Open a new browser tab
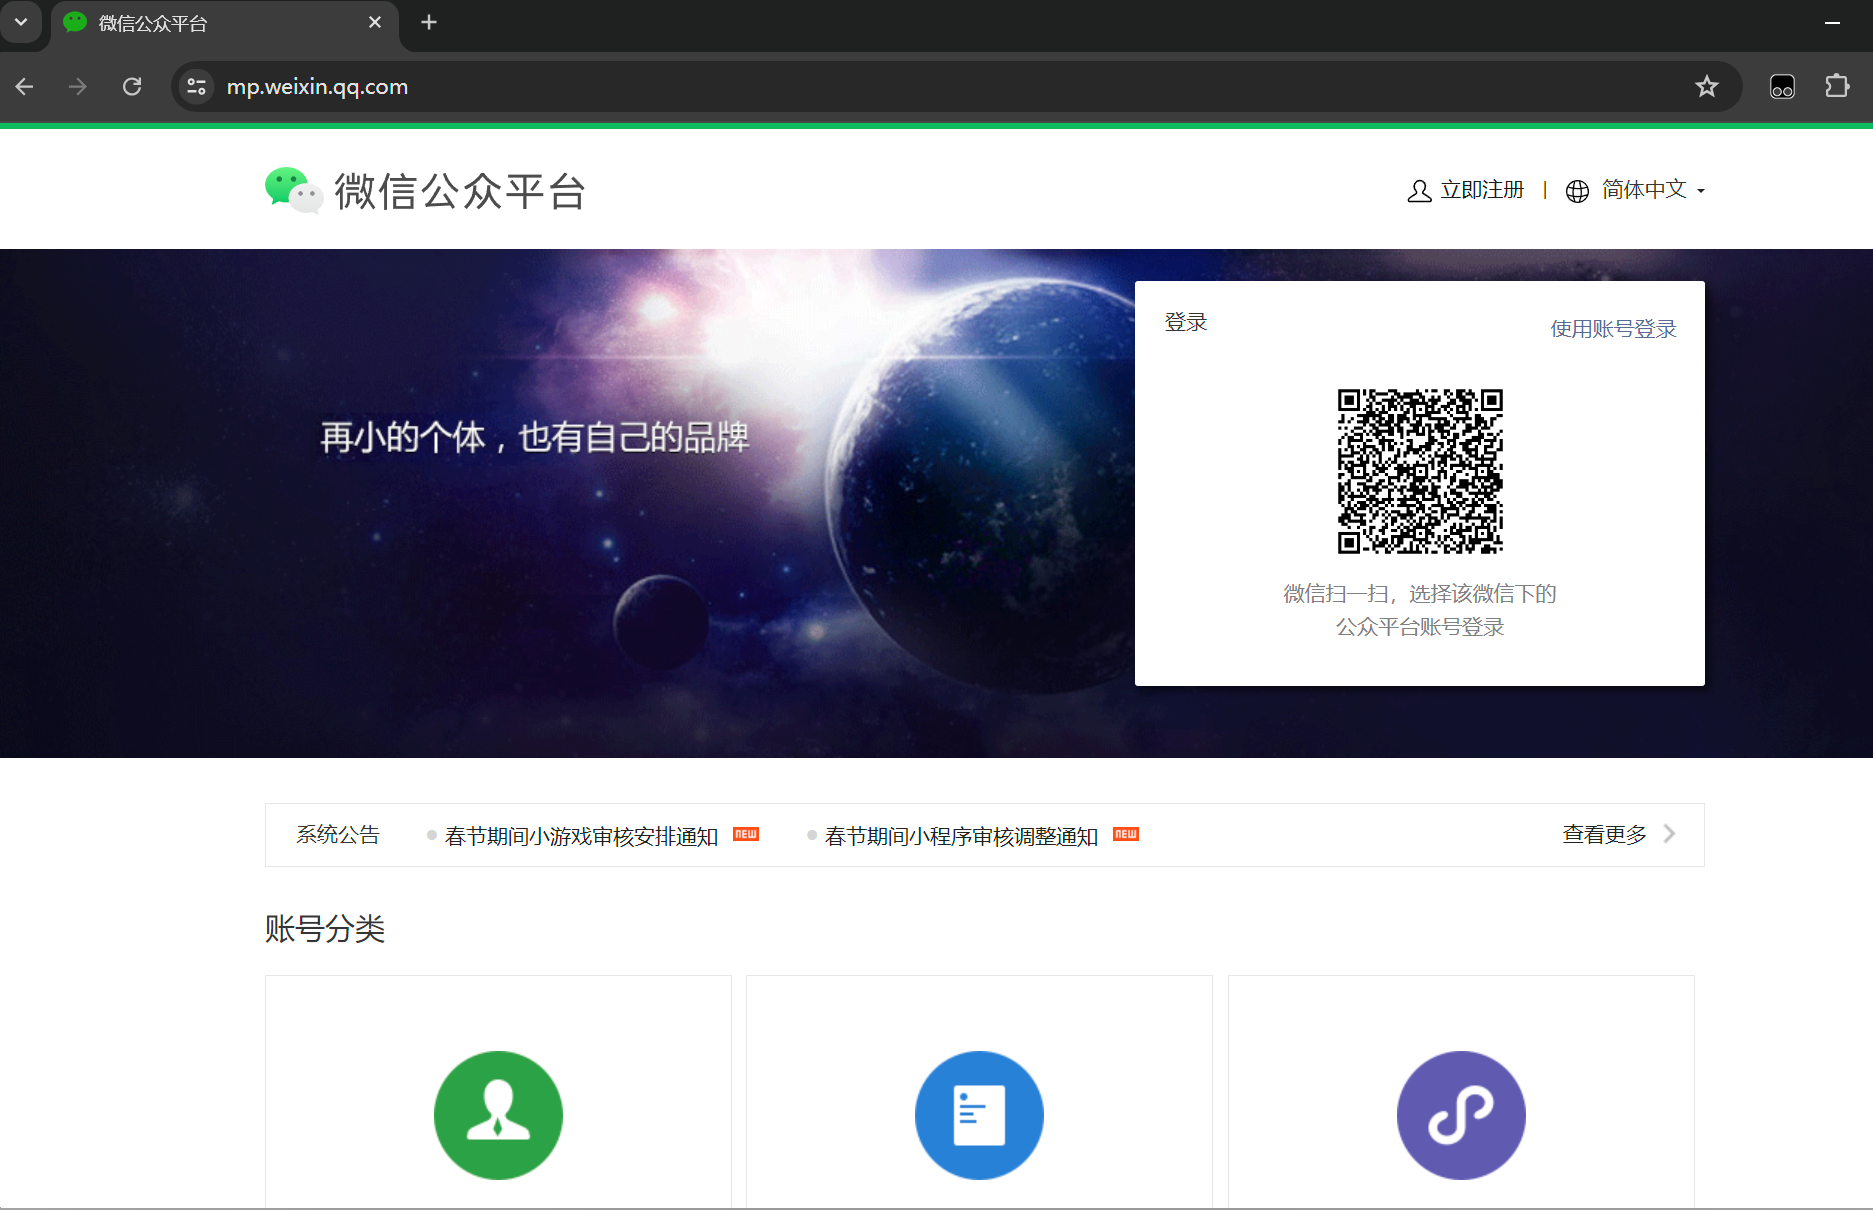The height and width of the screenshot is (1210, 1873). (x=429, y=22)
